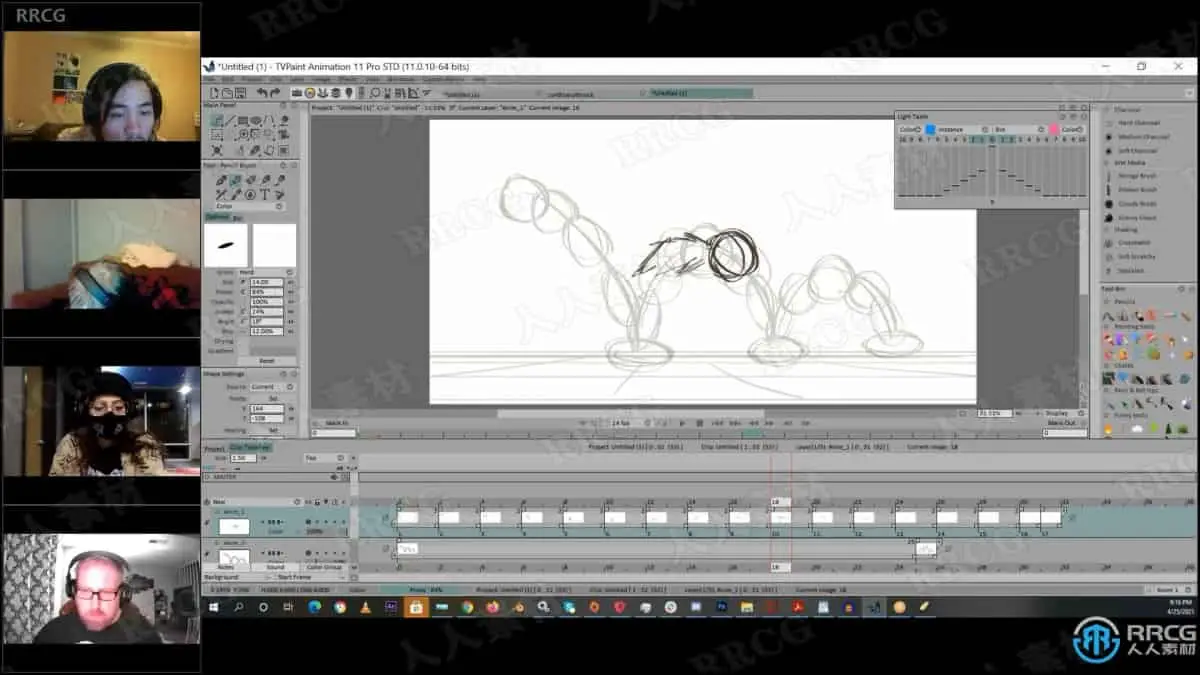The width and height of the screenshot is (1200, 675).
Task: Click the Notes button below layers
Action: 226,567
